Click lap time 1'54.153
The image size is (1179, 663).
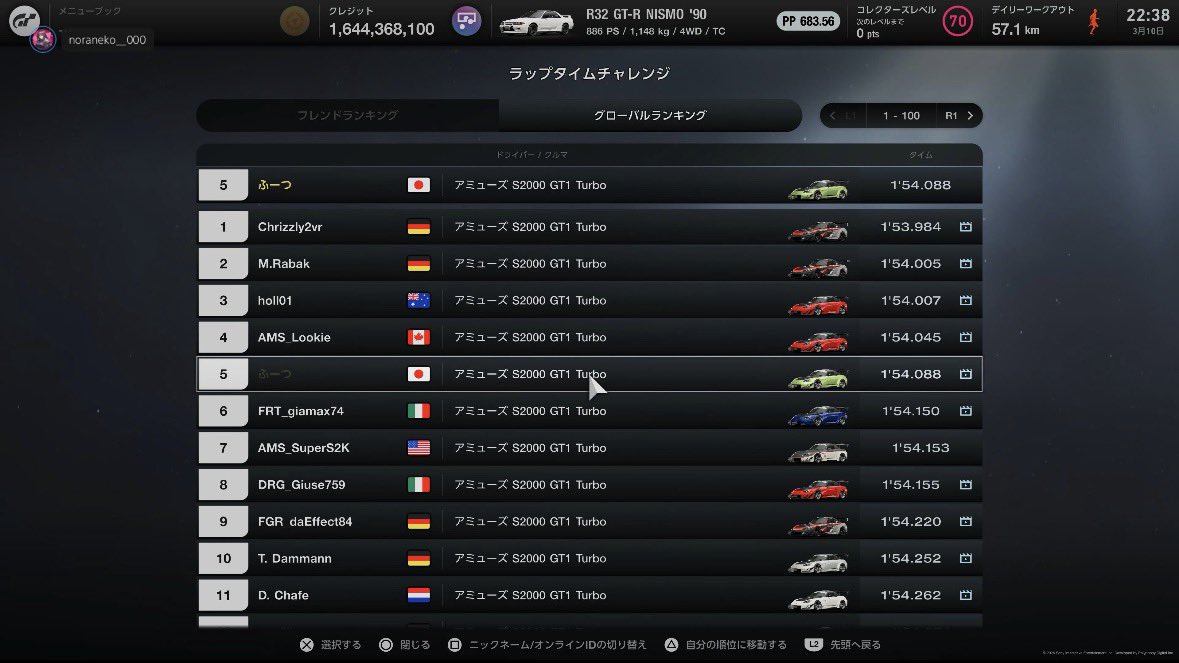(x=920, y=447)
